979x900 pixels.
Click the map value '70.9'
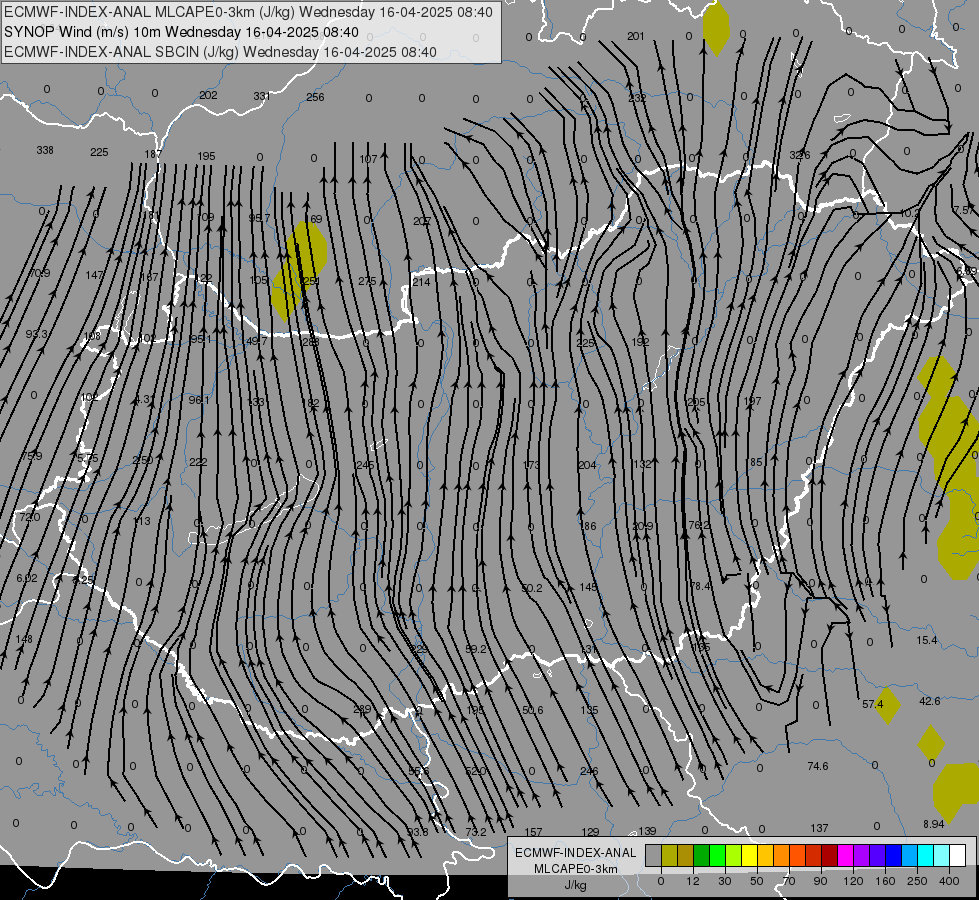[39, 274]
